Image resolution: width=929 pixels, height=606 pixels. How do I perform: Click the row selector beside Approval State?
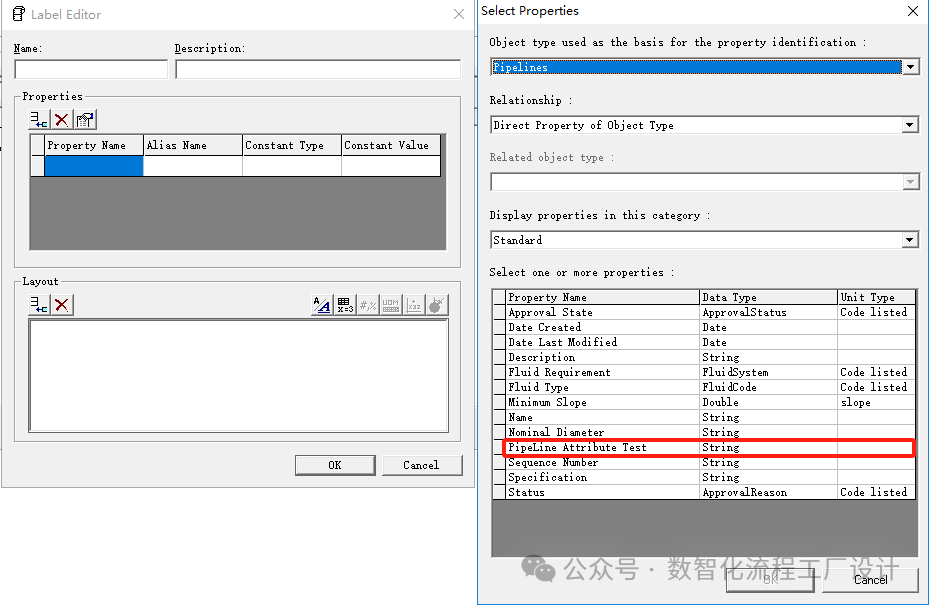click(x=499, y=312)
